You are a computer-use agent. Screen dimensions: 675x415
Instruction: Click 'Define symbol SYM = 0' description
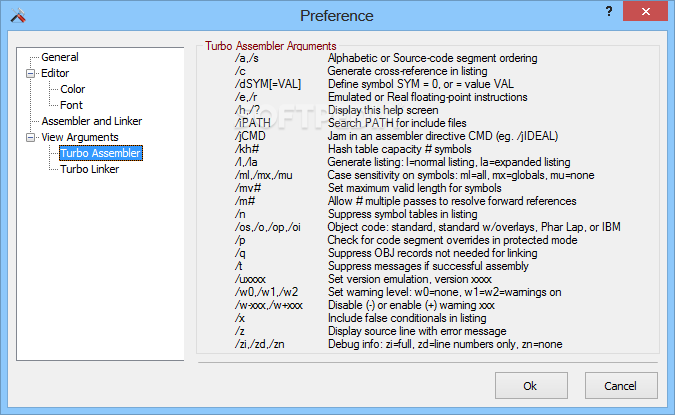point(421,84)
